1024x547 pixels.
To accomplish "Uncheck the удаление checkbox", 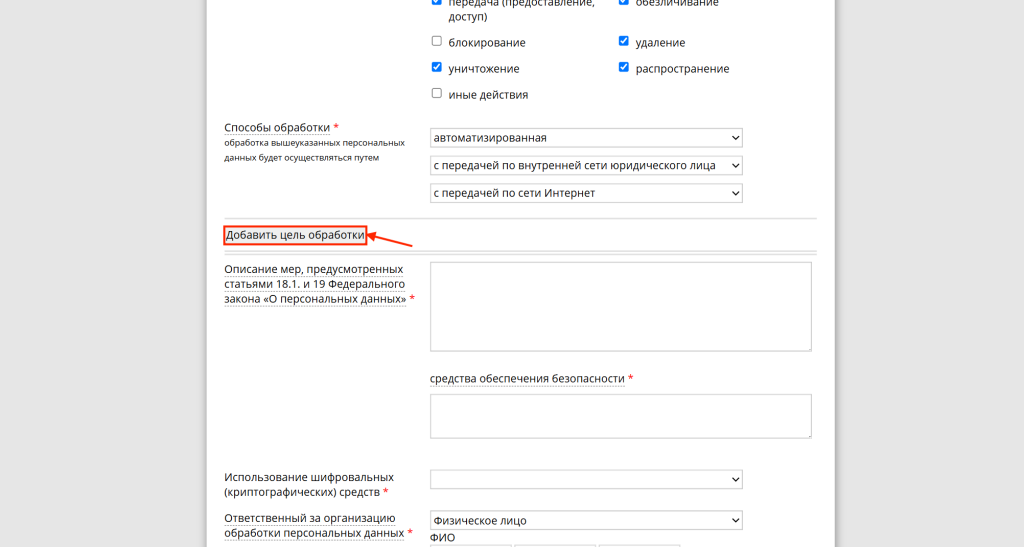I will point(624,42).
